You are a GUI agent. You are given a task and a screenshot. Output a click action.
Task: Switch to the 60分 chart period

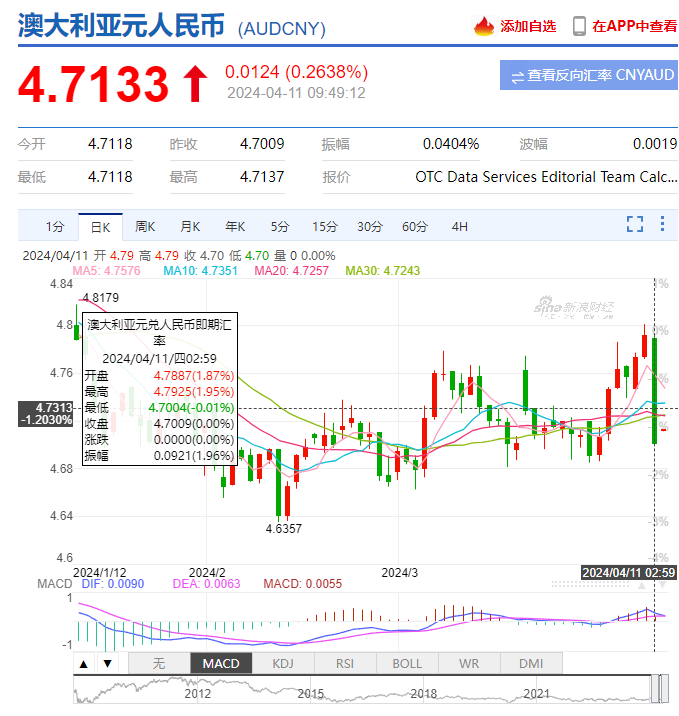[415, 226]
